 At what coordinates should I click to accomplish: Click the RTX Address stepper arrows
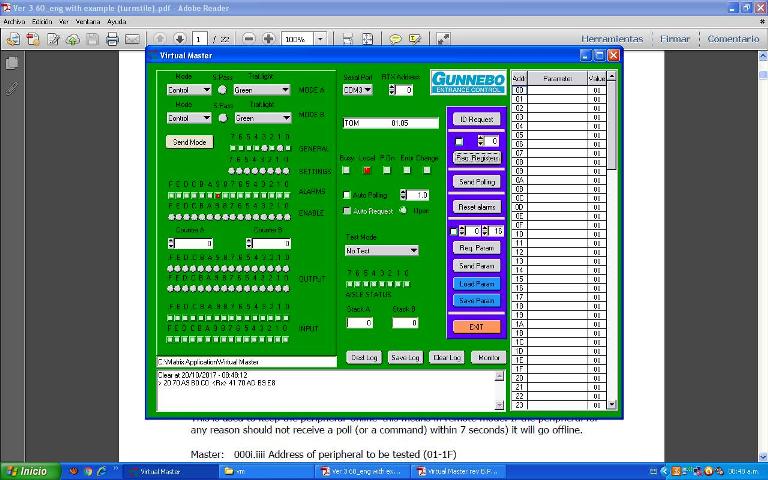click(x=392, y=90)
